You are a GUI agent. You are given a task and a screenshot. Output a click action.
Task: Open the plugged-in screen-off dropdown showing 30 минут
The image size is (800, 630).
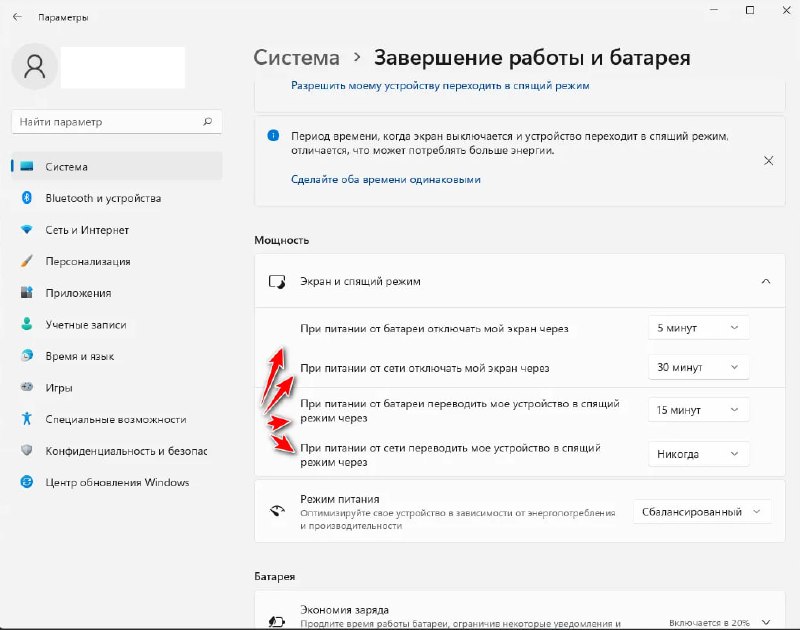[698, 367]
